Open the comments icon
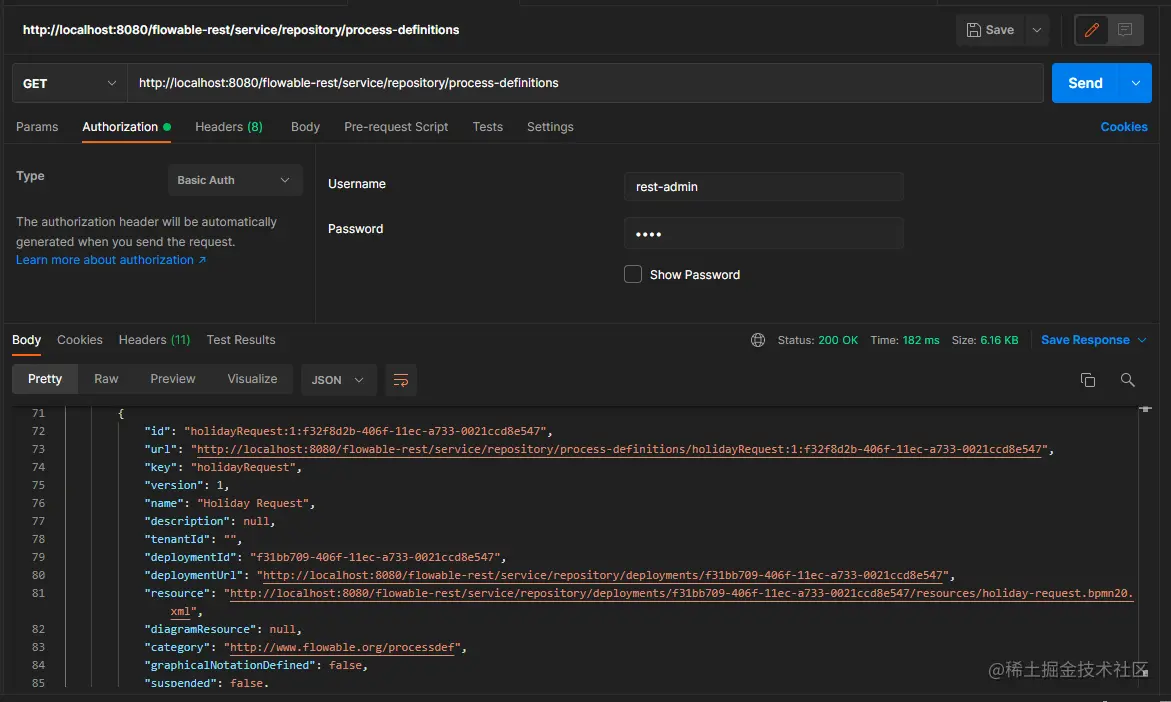This screenshot has width=1171, height=702. click(1125, 30)
